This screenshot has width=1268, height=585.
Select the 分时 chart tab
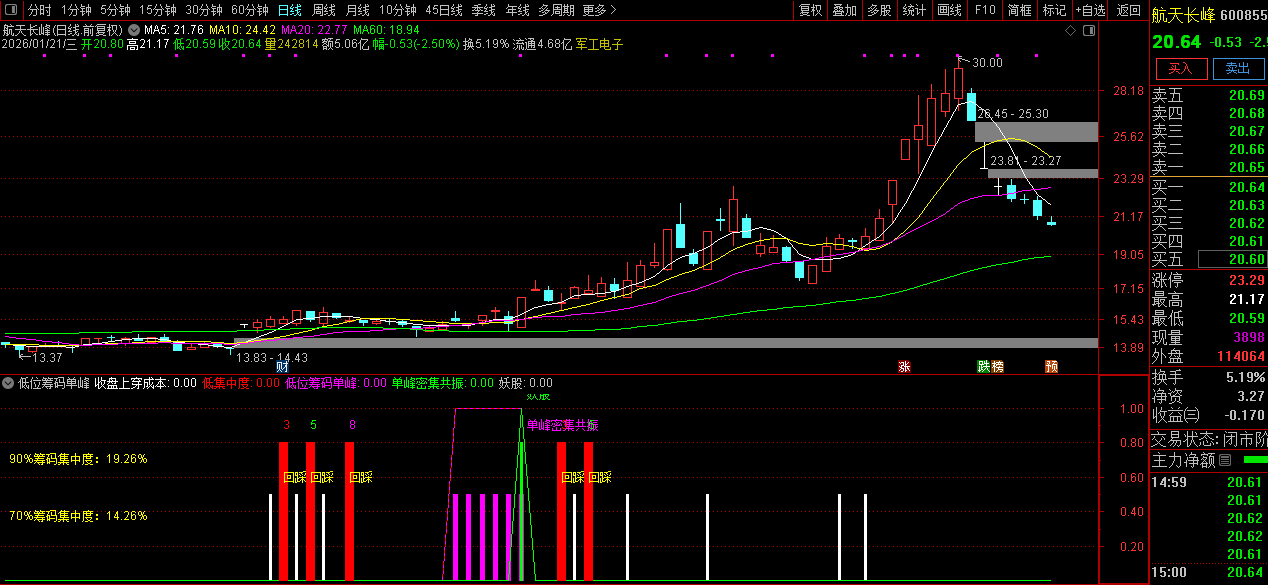point(39,10)
